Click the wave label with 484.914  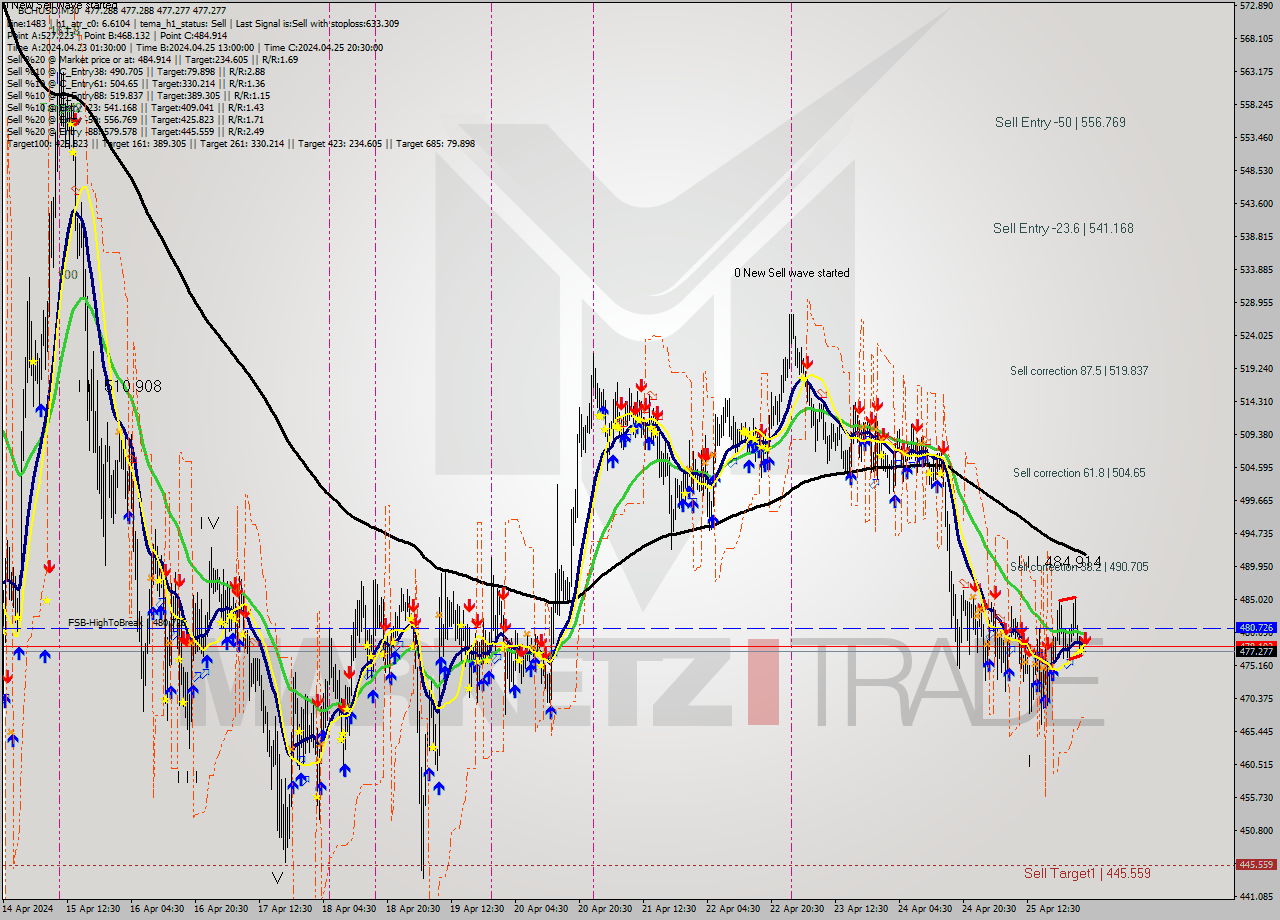[x=1060, y=562]
